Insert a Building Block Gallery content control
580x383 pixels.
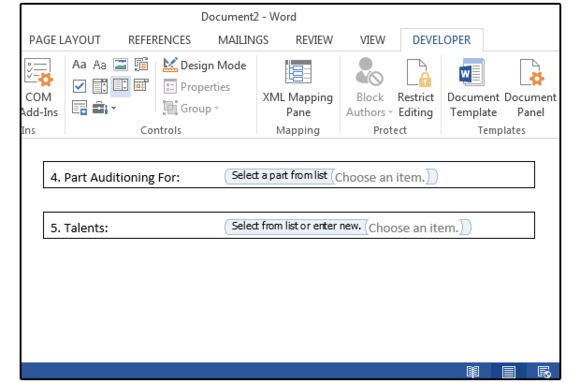(x=141, y=65)
